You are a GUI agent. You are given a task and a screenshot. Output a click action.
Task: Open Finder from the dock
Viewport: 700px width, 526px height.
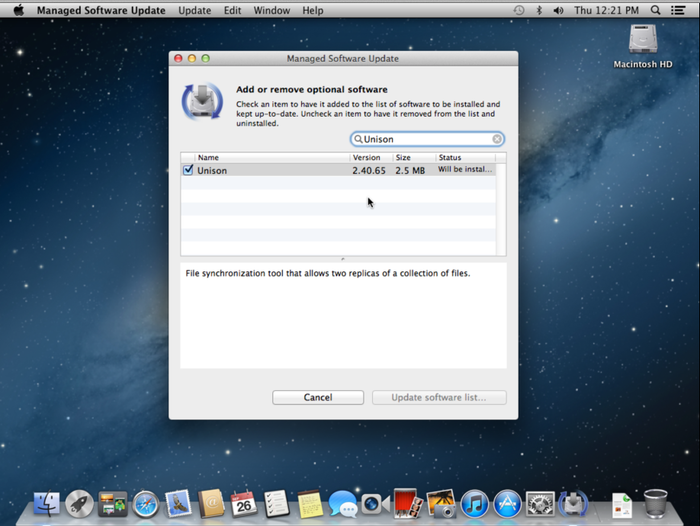[48, 503]
